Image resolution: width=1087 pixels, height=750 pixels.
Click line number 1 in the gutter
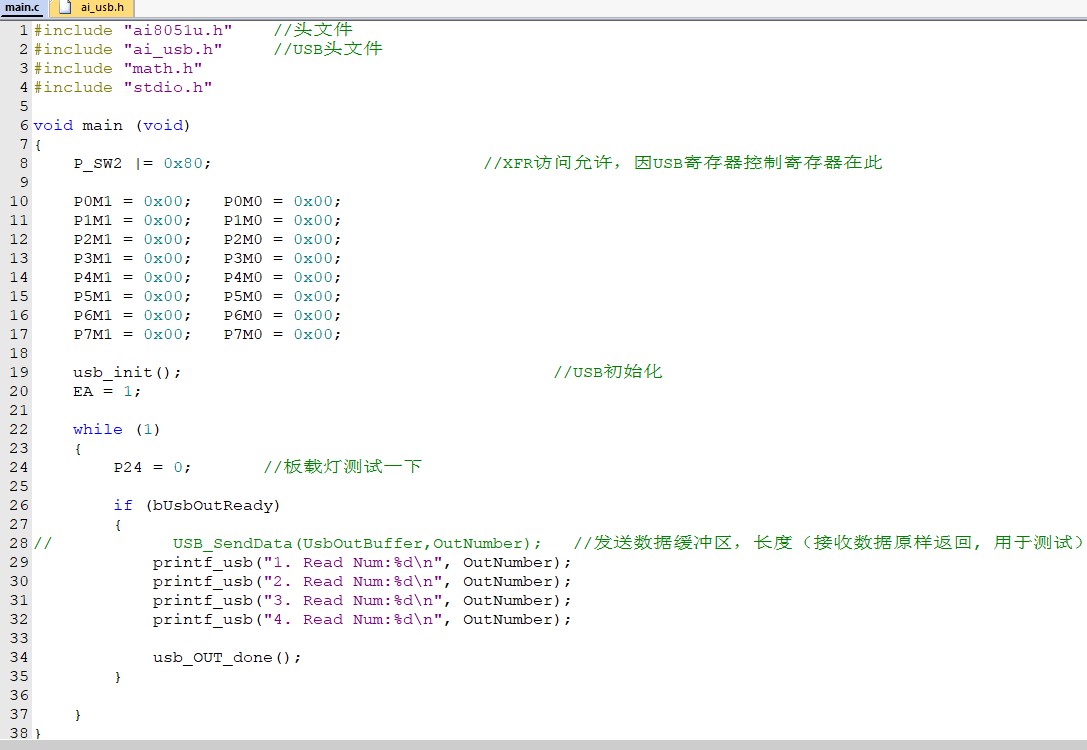tap(23, 30)
